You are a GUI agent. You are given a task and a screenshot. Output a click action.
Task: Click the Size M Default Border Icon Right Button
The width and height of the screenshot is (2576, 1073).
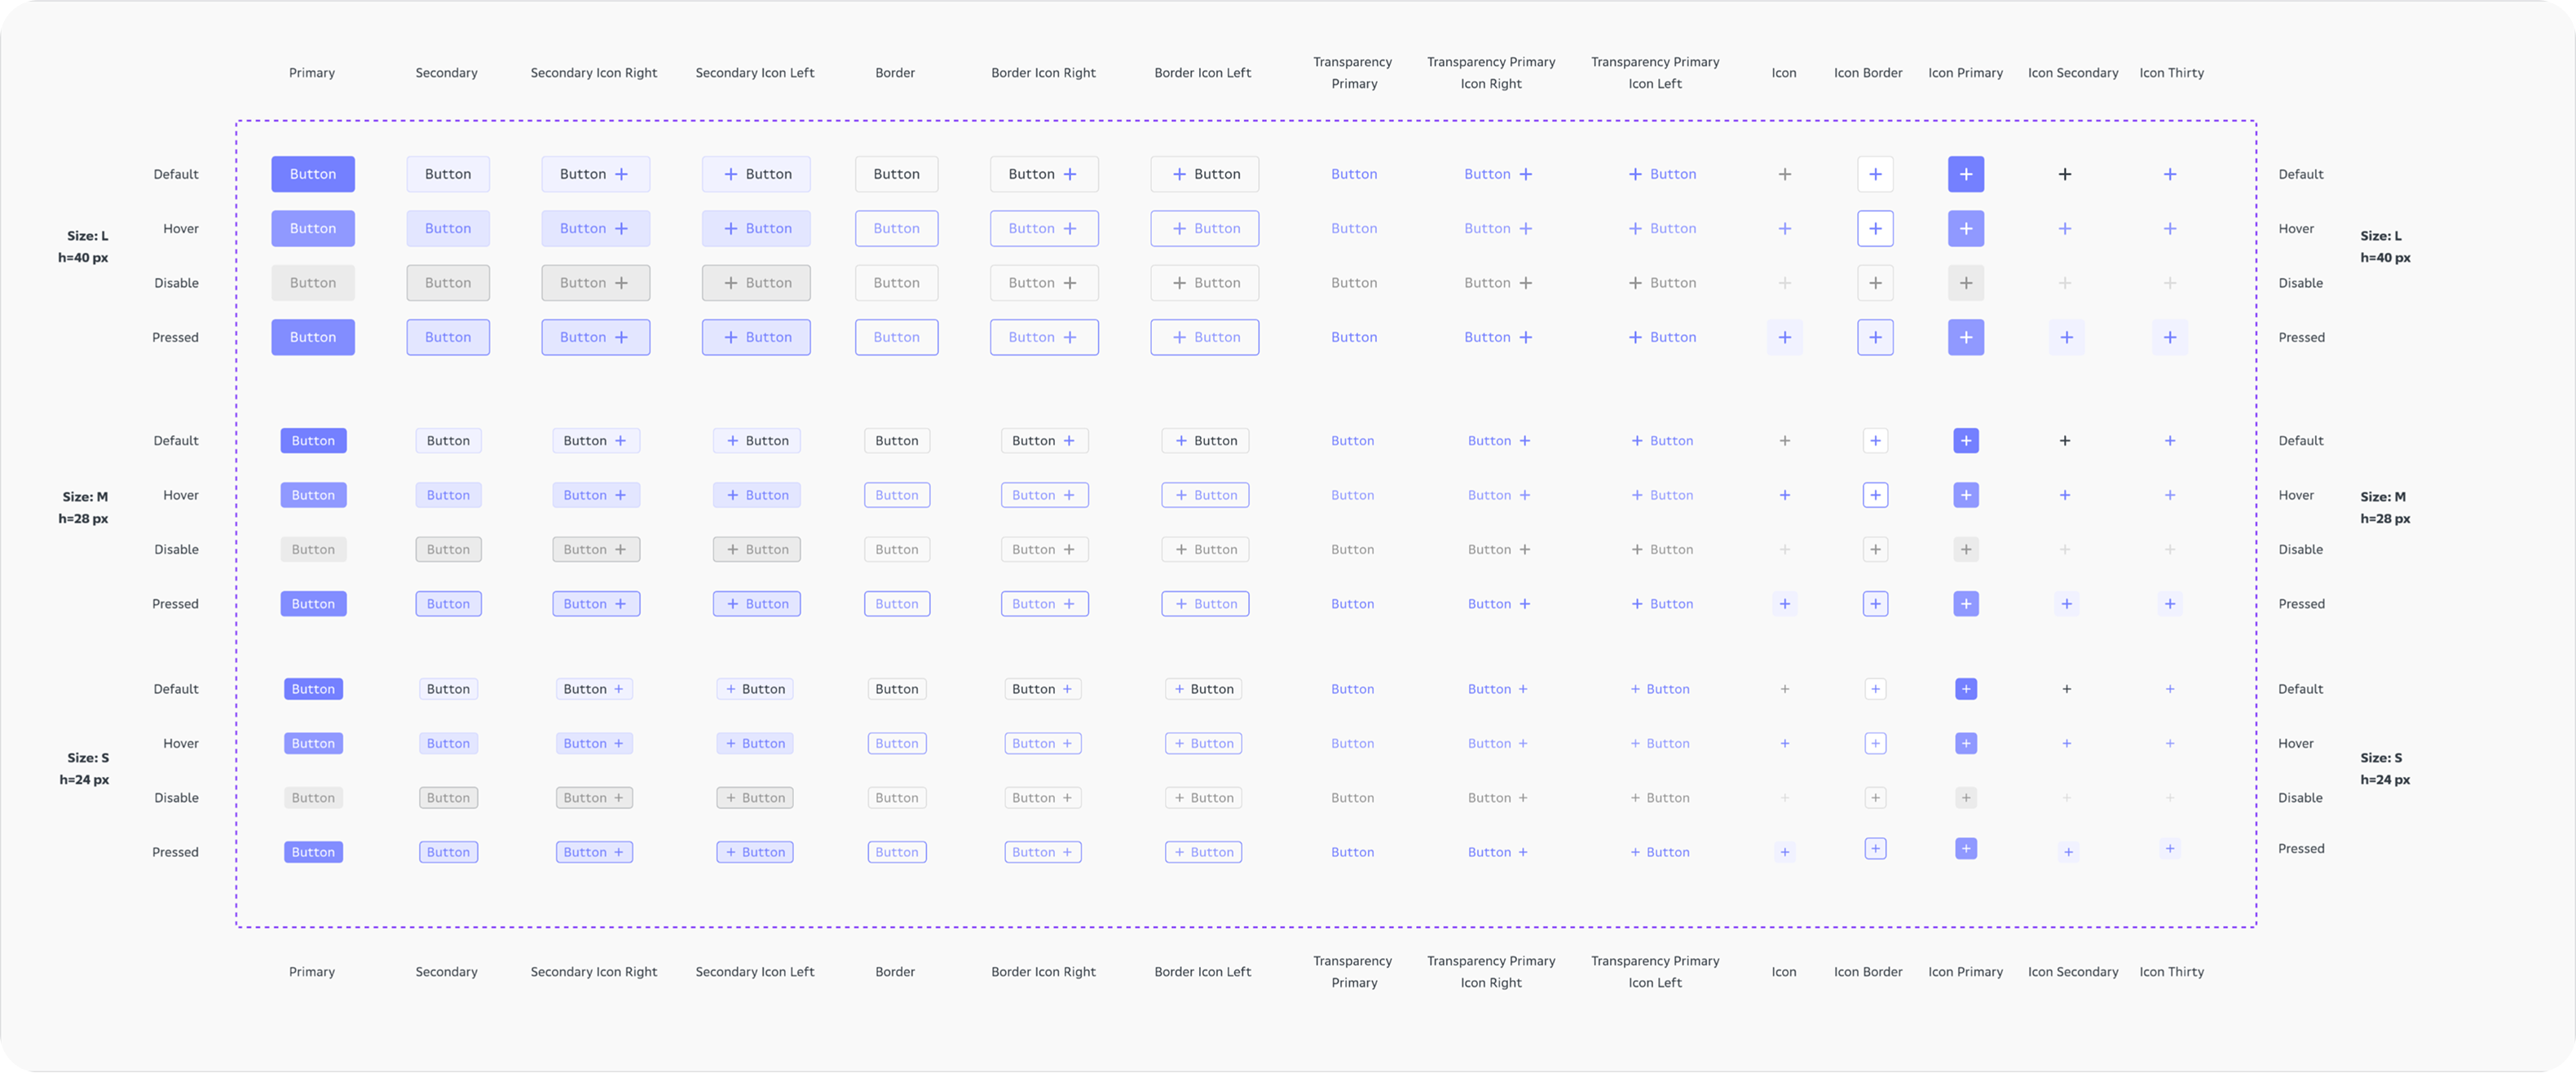click(x=1044, y=440)
